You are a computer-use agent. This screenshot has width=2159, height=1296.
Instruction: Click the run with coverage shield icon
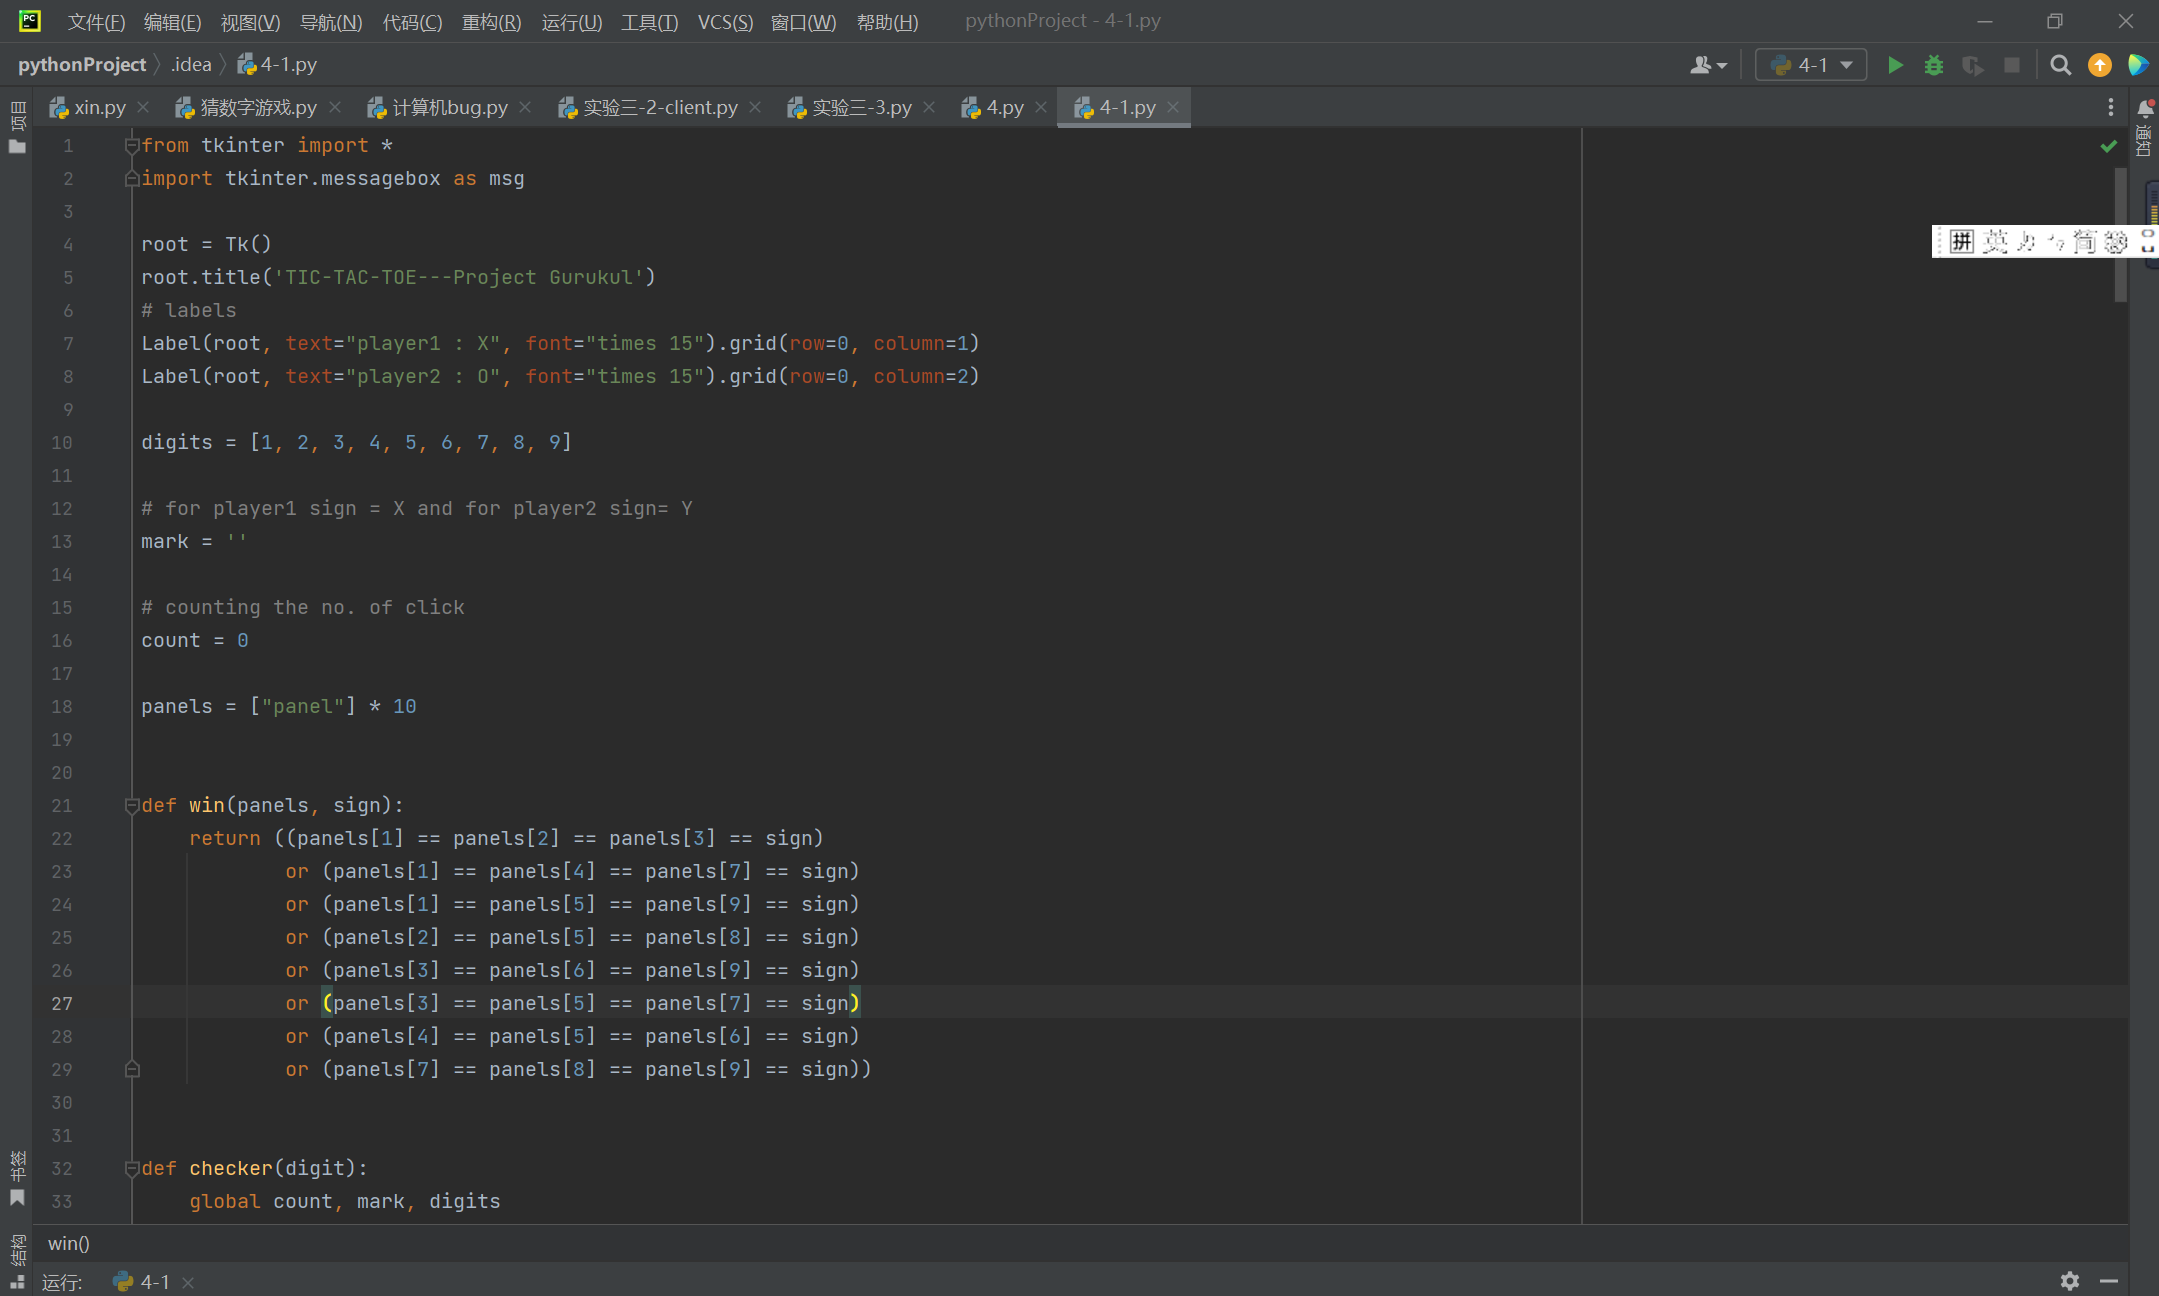coord(1973,65)
